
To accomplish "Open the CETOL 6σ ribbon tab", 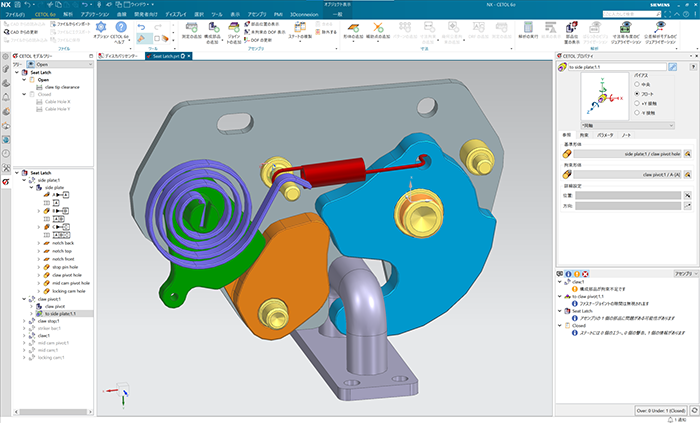I will (45, 14).
